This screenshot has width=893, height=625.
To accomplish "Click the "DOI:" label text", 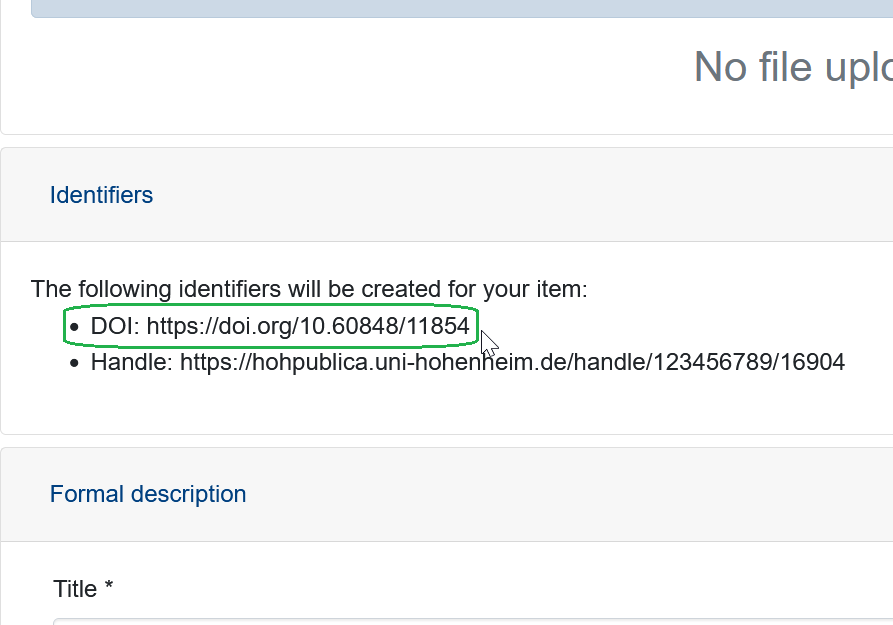I will [115, 326].
